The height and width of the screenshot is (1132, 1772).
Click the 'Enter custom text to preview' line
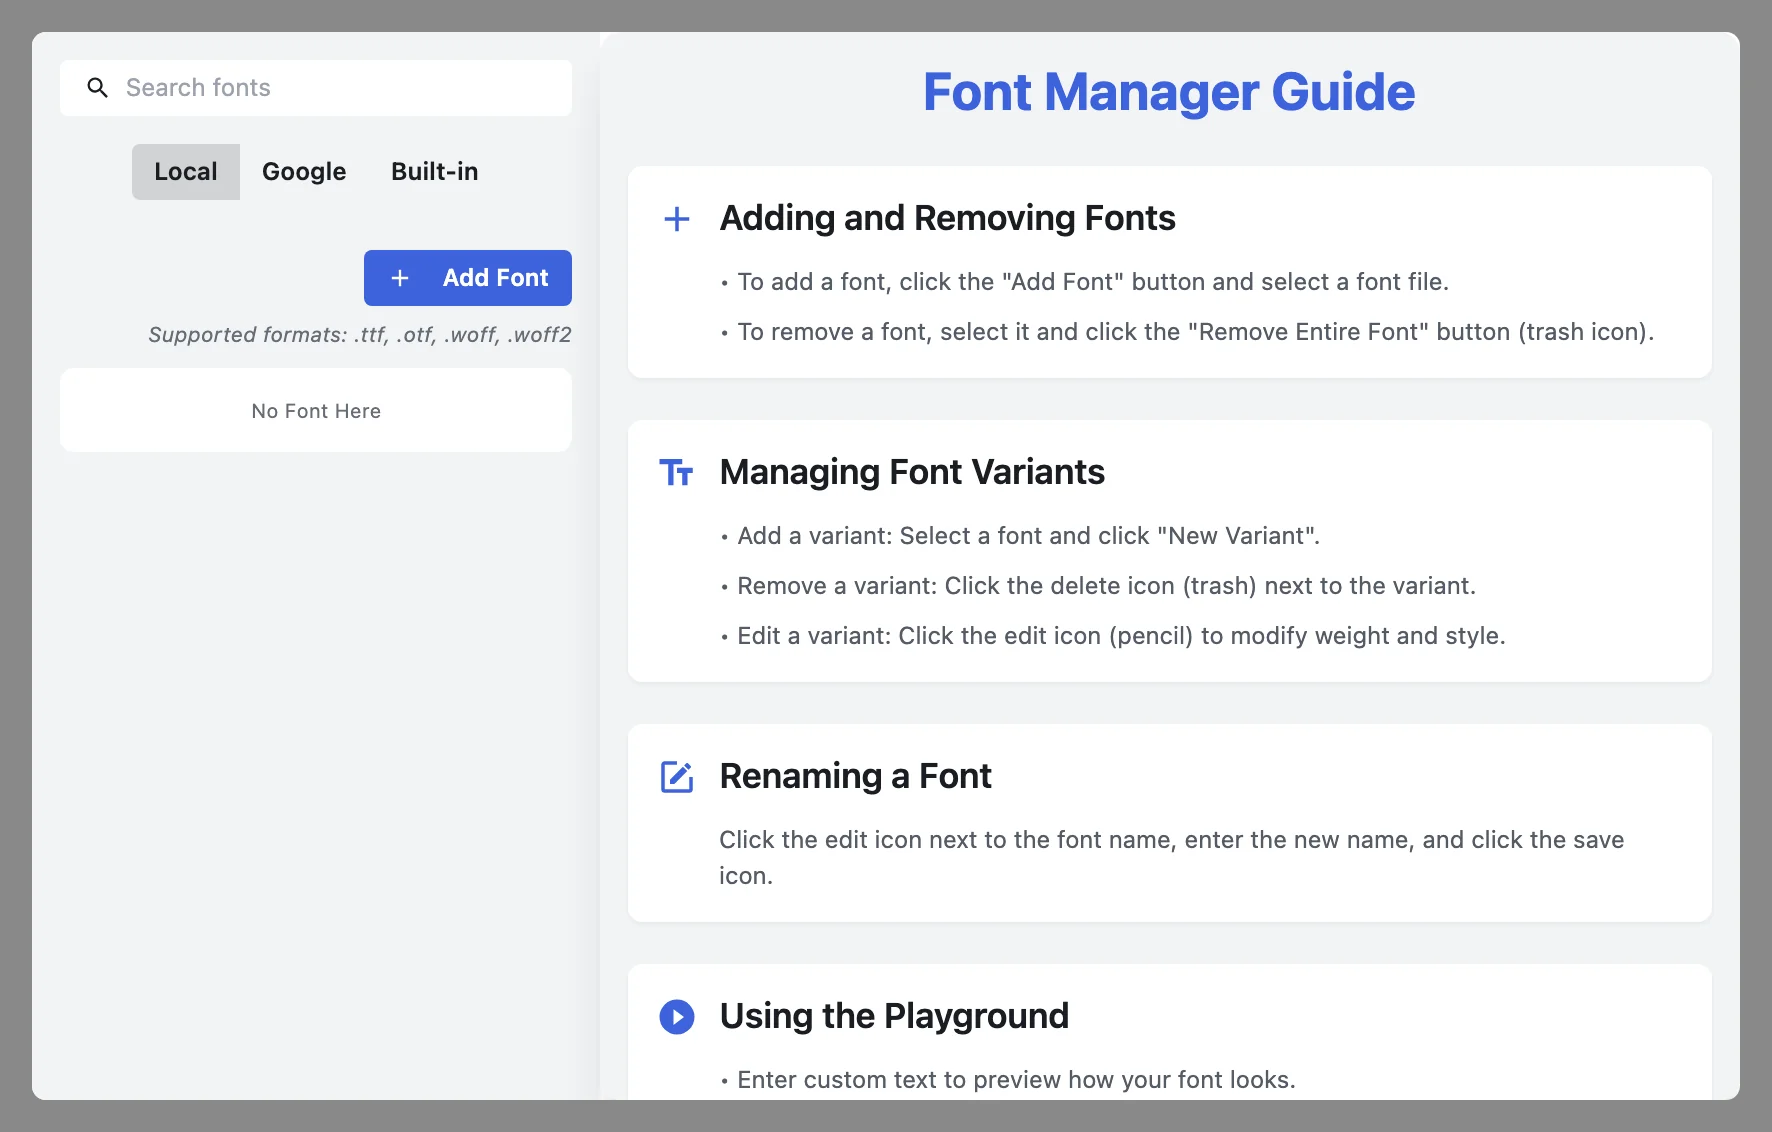[x=1008, y=1080]
